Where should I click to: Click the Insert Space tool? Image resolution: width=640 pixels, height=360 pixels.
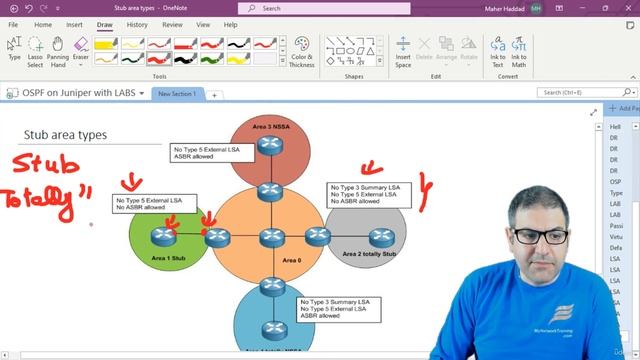[x=403, y=52]
